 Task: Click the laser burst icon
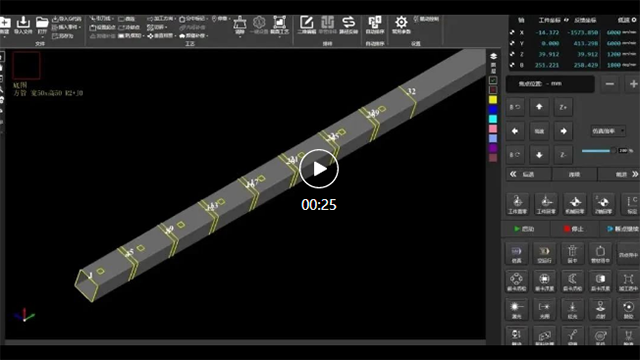point(516,309)
